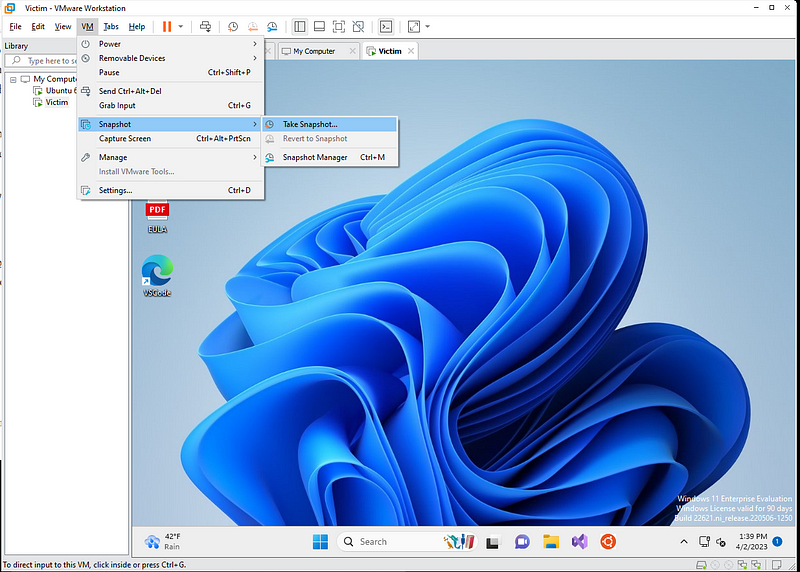This screenshot has height=572, width=800.
Task: Toggle the thumbnail bar view icon
Action: [x=319, y=27]
